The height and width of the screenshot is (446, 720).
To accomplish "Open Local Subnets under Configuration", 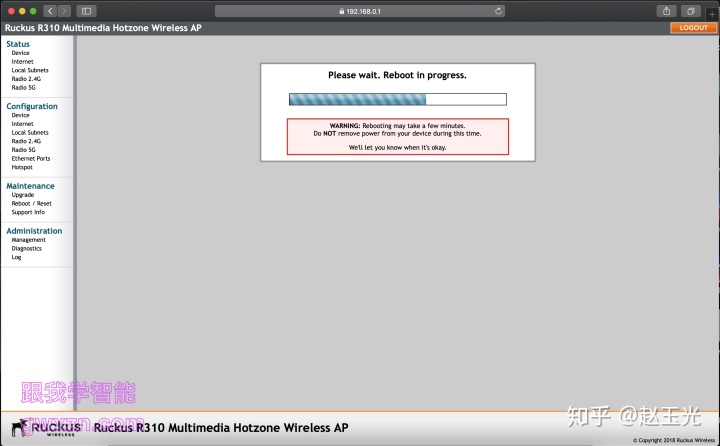I will [x=30, y=133].
